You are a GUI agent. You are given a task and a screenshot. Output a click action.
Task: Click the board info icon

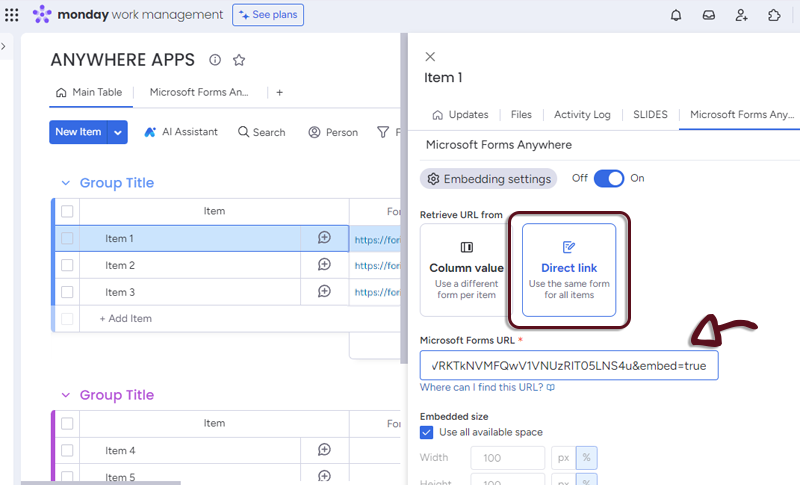(215, 60)
